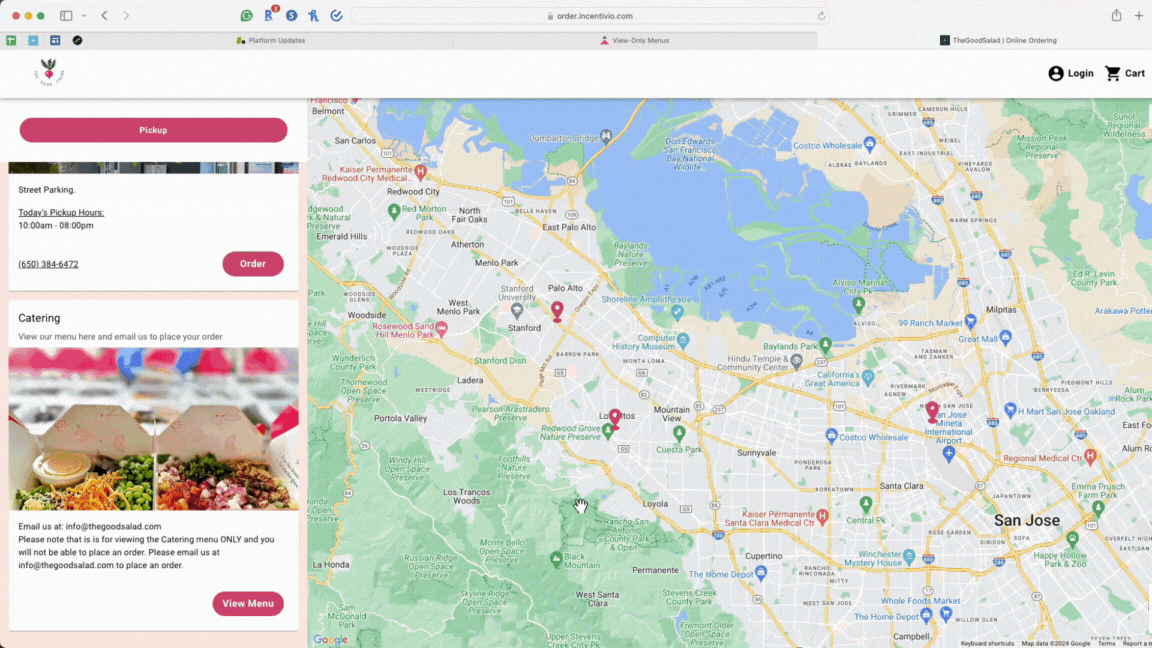Click Today's Pickup Hours link

(x=61, y=212)
